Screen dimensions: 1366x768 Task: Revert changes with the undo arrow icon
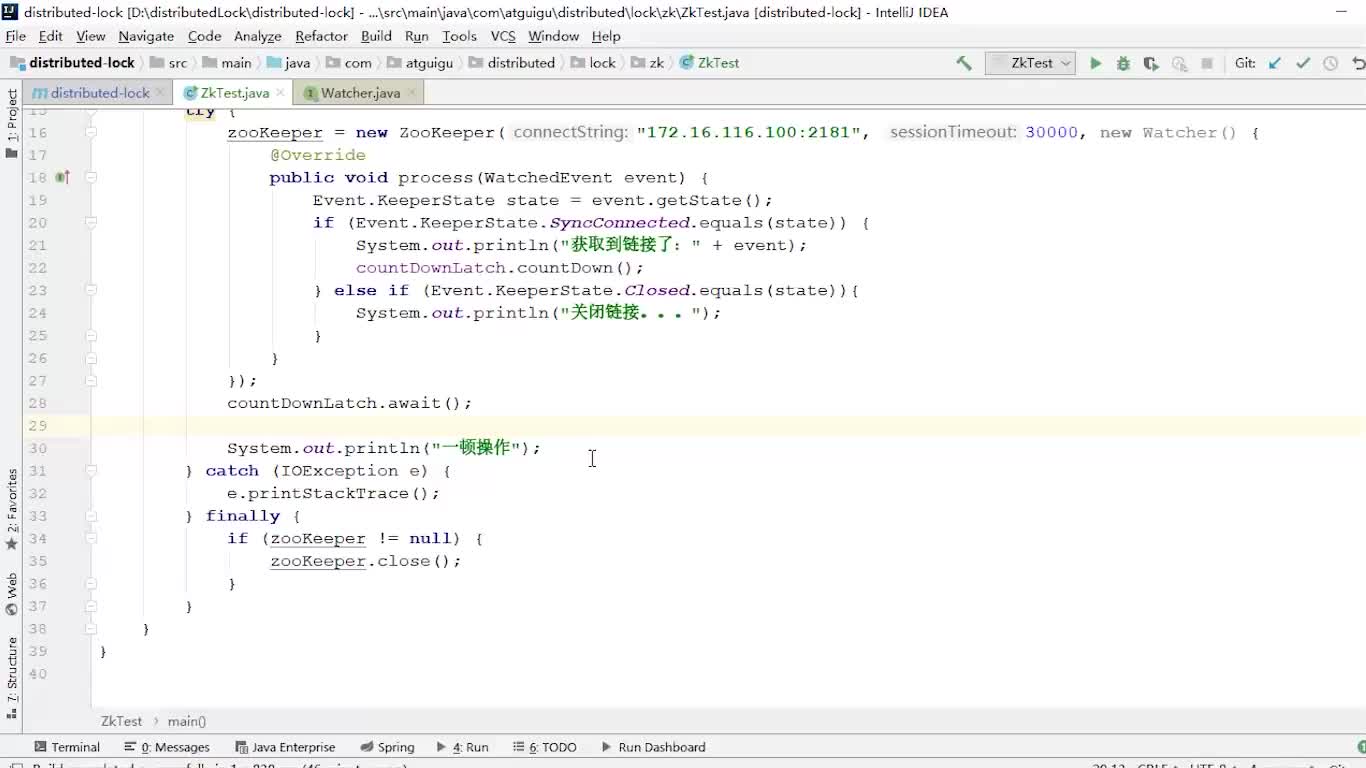click(1358, 63)
